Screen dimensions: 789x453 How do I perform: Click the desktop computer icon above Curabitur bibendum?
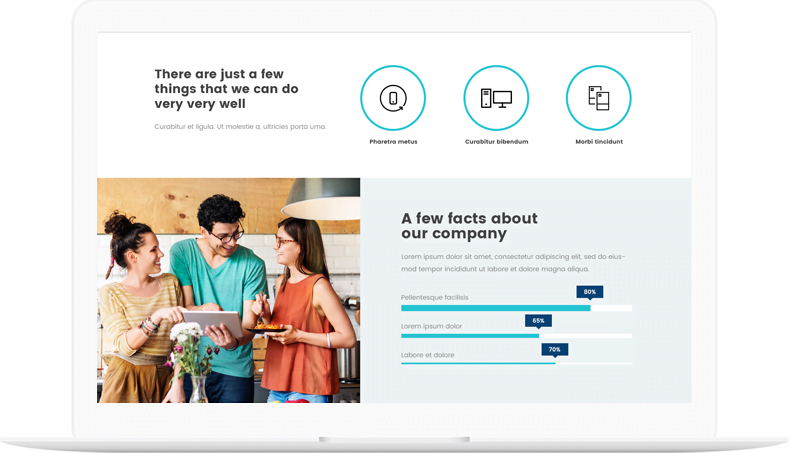click(x=496, y=98)
